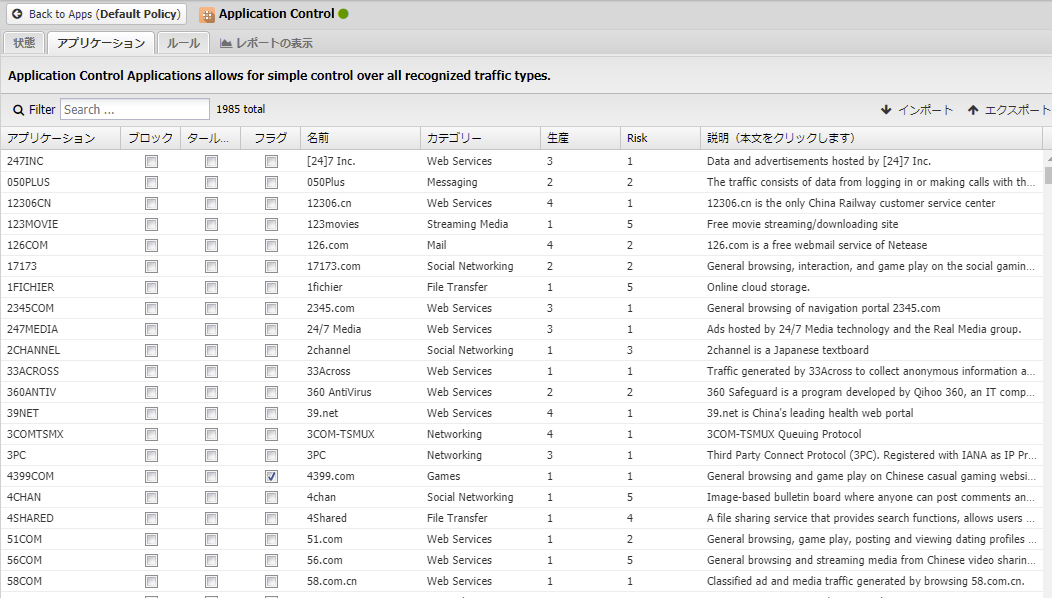Screen dimensions: 1052x598
Task: Check the flag checkbox for 4CHAN
Action: click(x=271, y=498)
